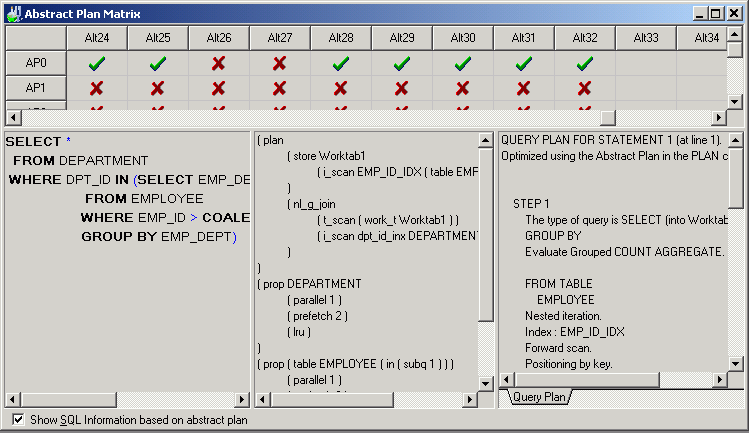The height and width of the screenshot is (433, 749).
Task: Click the matrix horizontal scrollbar right arrow
Action: pos(719,118)
